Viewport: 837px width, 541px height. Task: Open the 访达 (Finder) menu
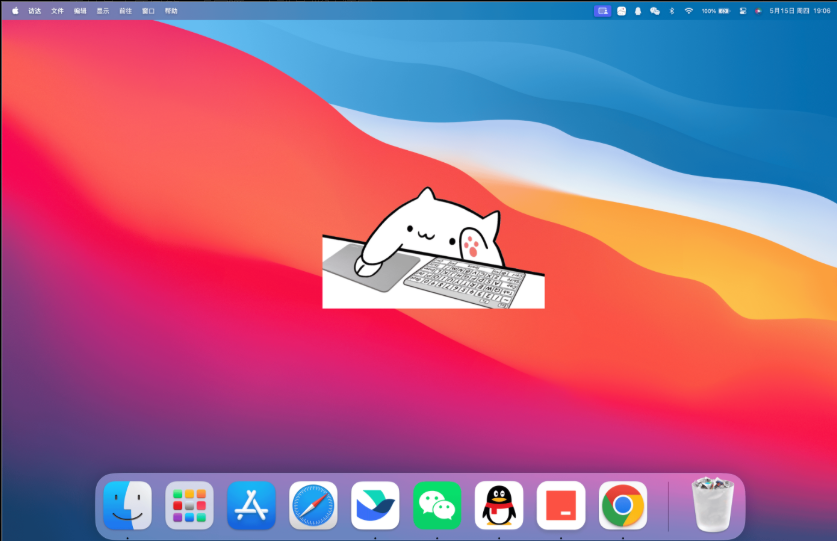[35, 11]
